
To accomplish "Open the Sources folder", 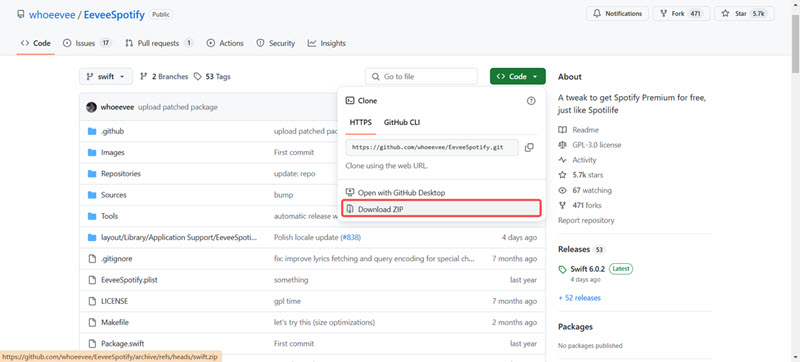I will 113,195.
